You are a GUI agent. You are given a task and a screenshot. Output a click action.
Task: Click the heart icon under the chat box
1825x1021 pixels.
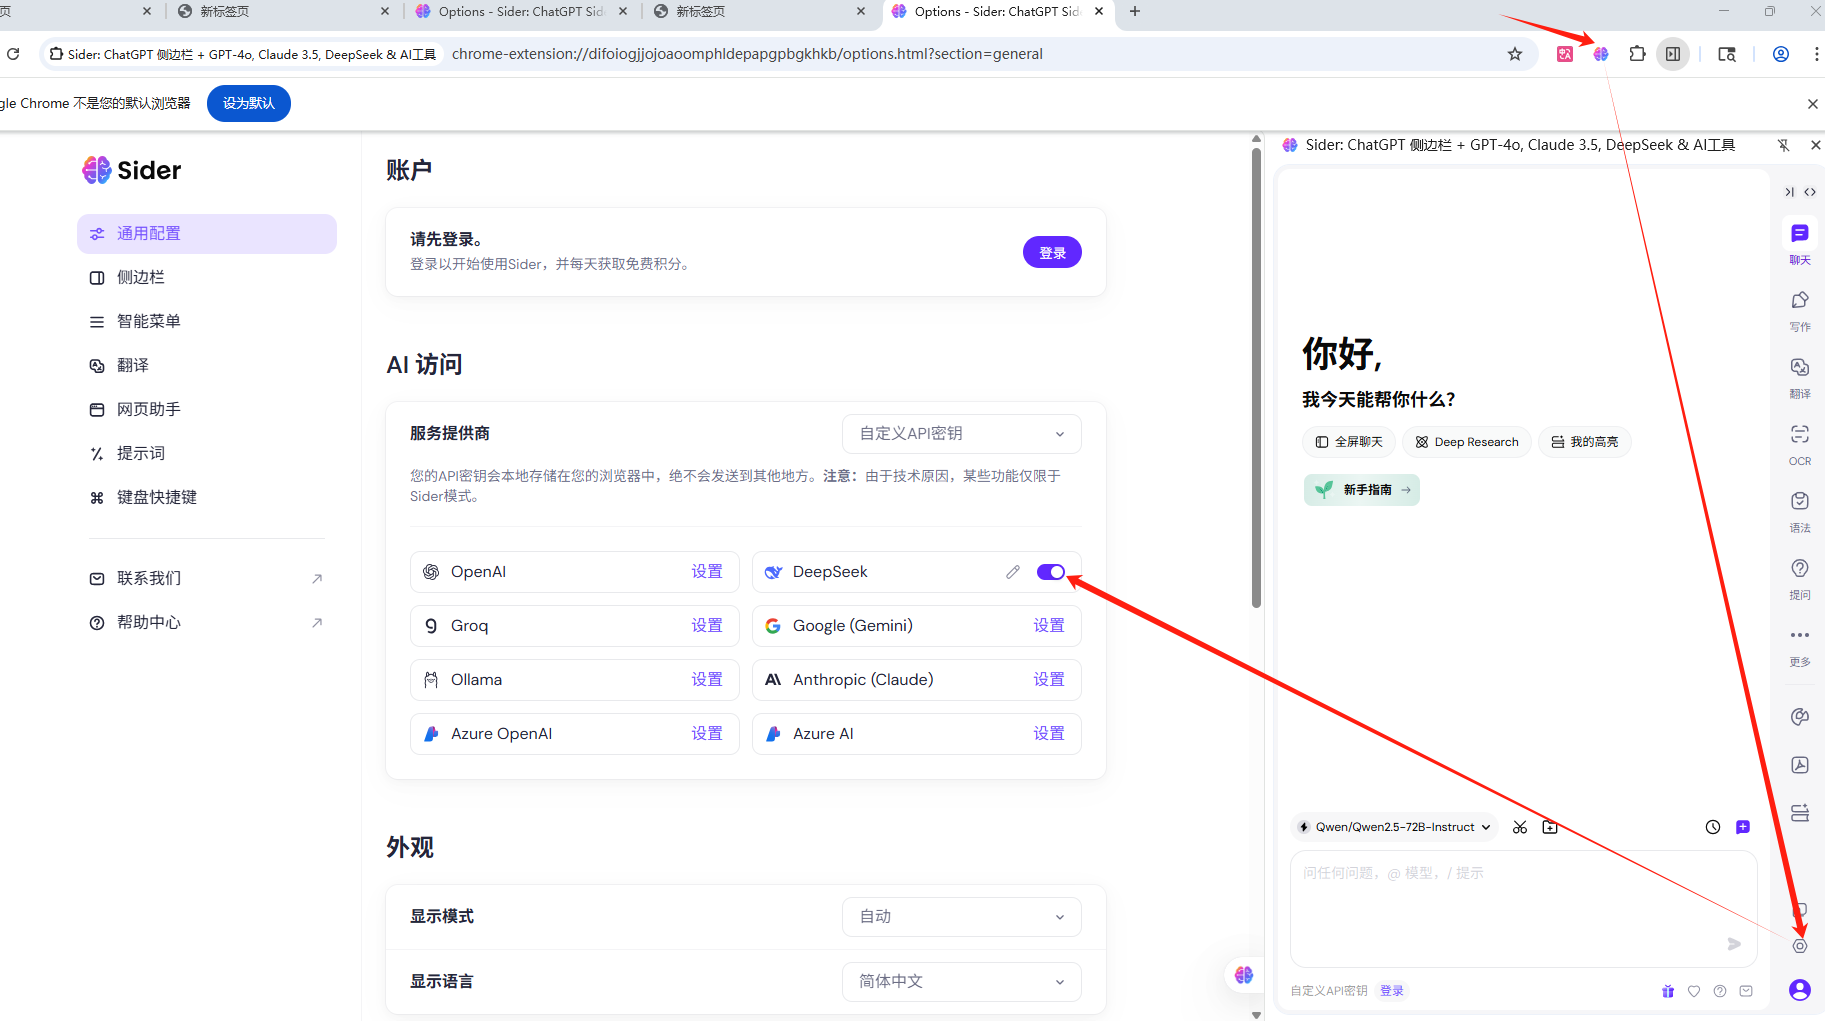pos(1694,991)
